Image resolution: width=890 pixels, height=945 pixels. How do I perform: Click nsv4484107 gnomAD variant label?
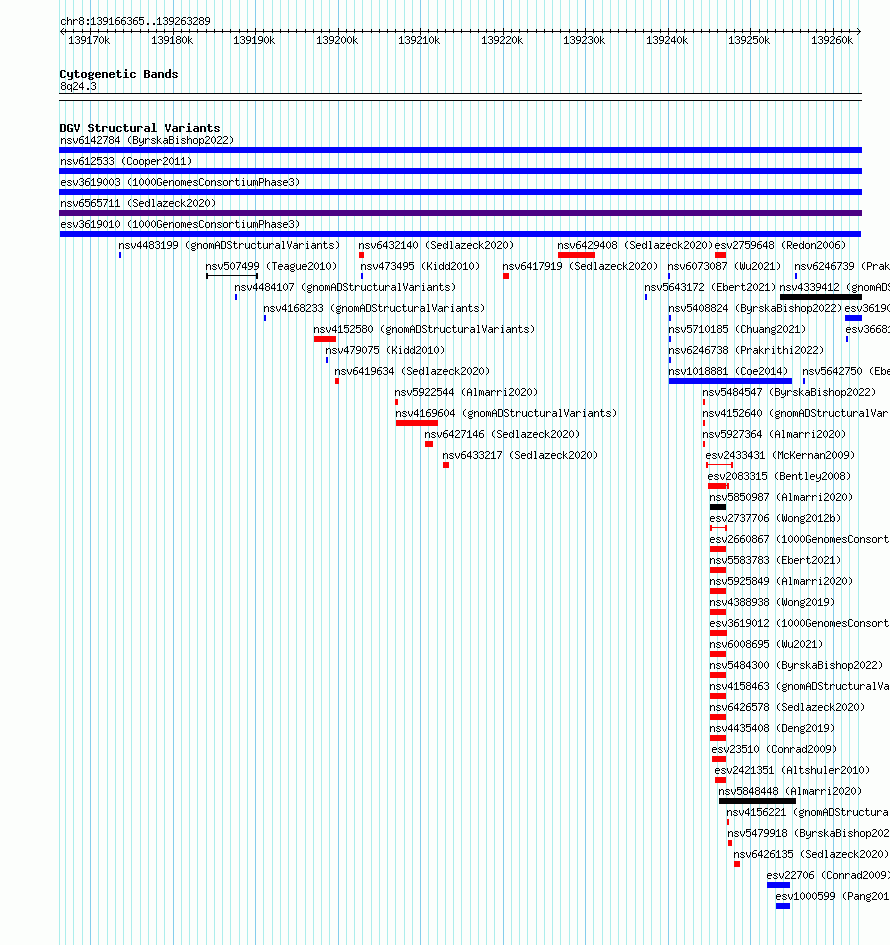pos(345,287)
